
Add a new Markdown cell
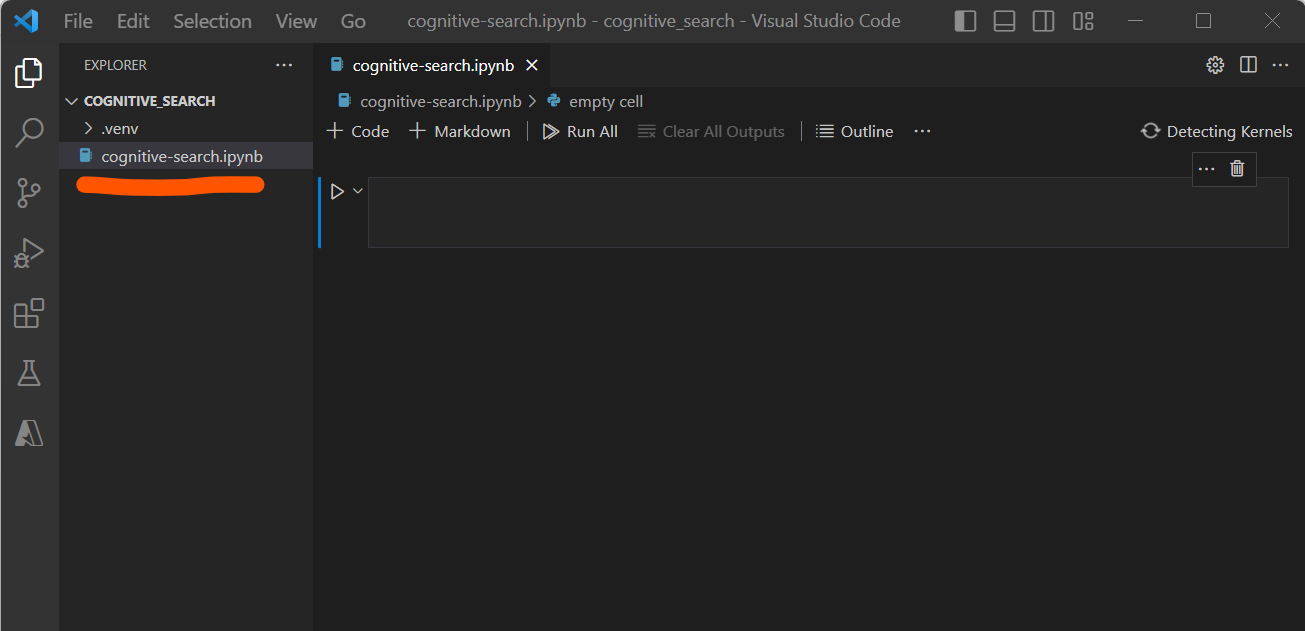[460, 131]
